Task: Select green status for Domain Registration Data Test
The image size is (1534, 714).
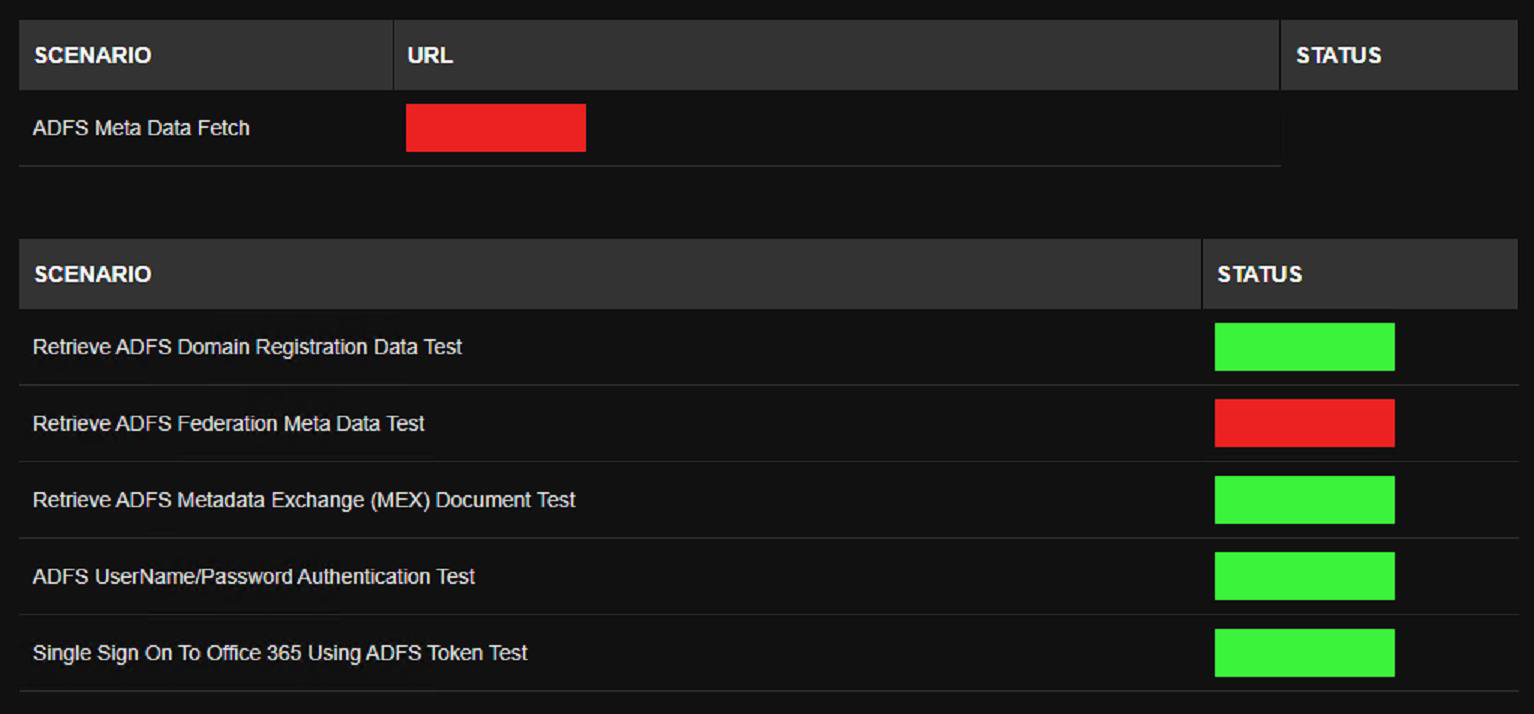Action: [x=1304, y=347]
